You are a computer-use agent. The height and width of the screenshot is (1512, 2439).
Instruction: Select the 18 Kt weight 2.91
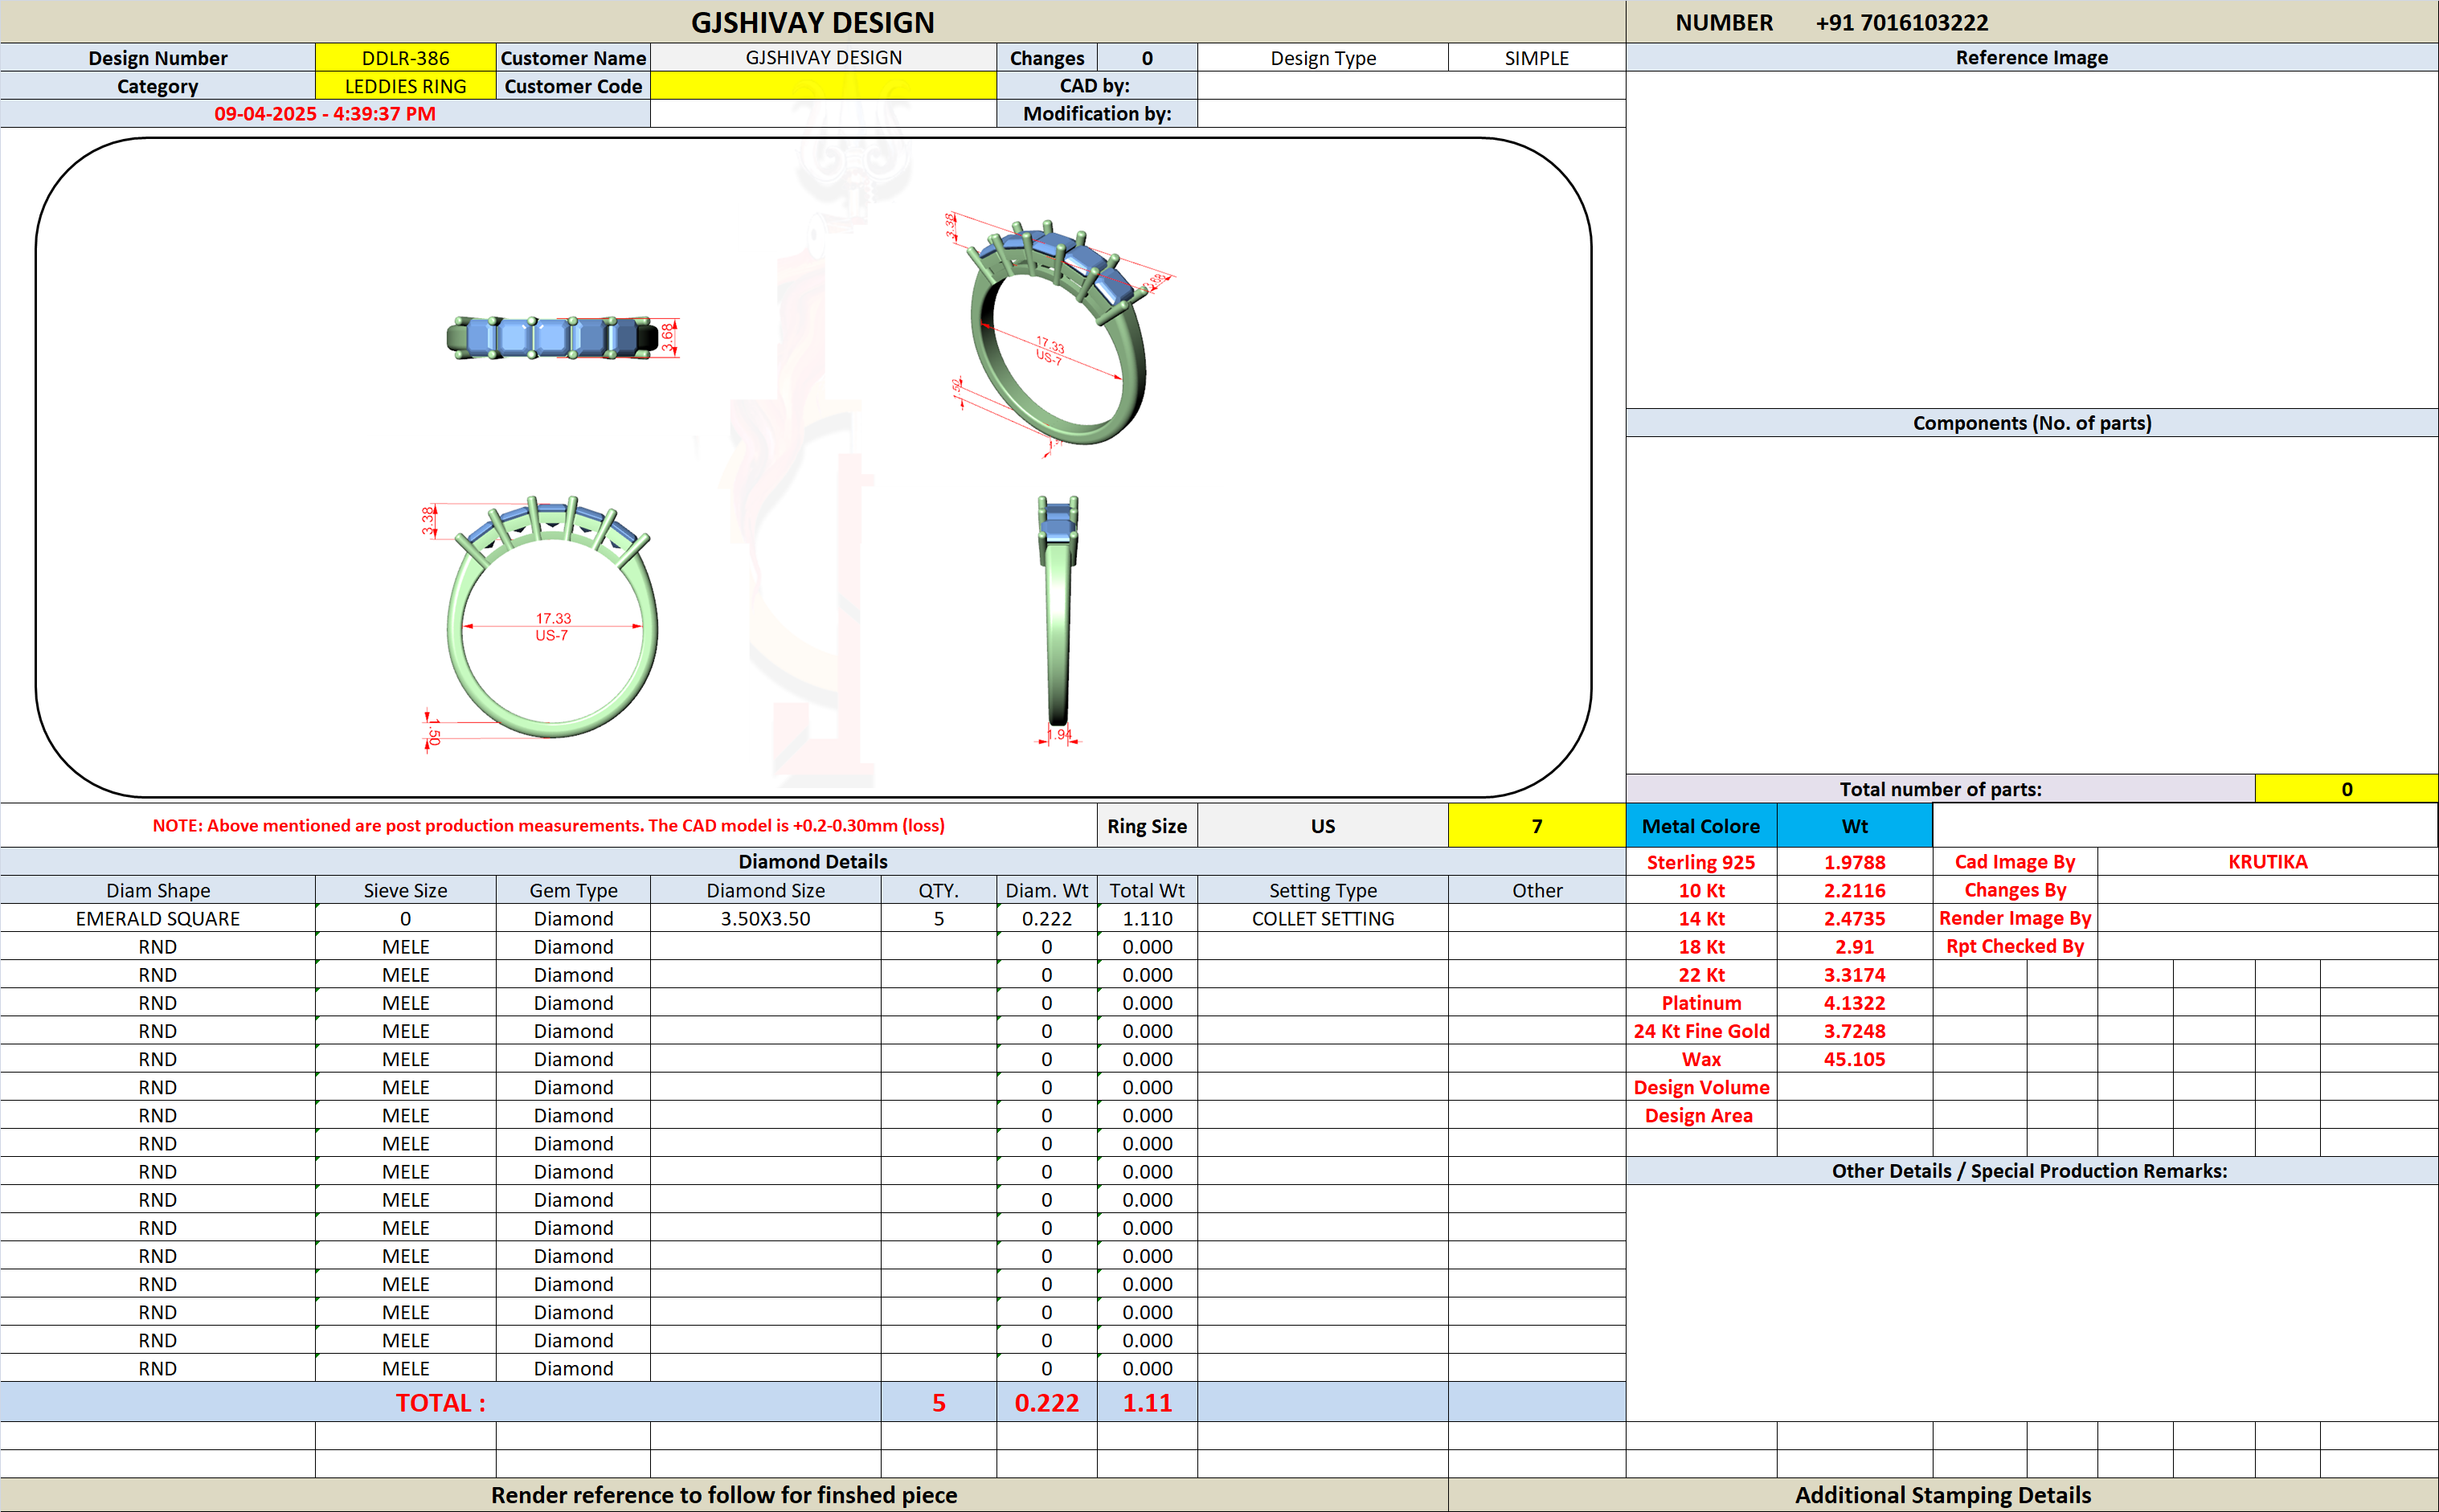1854,946
